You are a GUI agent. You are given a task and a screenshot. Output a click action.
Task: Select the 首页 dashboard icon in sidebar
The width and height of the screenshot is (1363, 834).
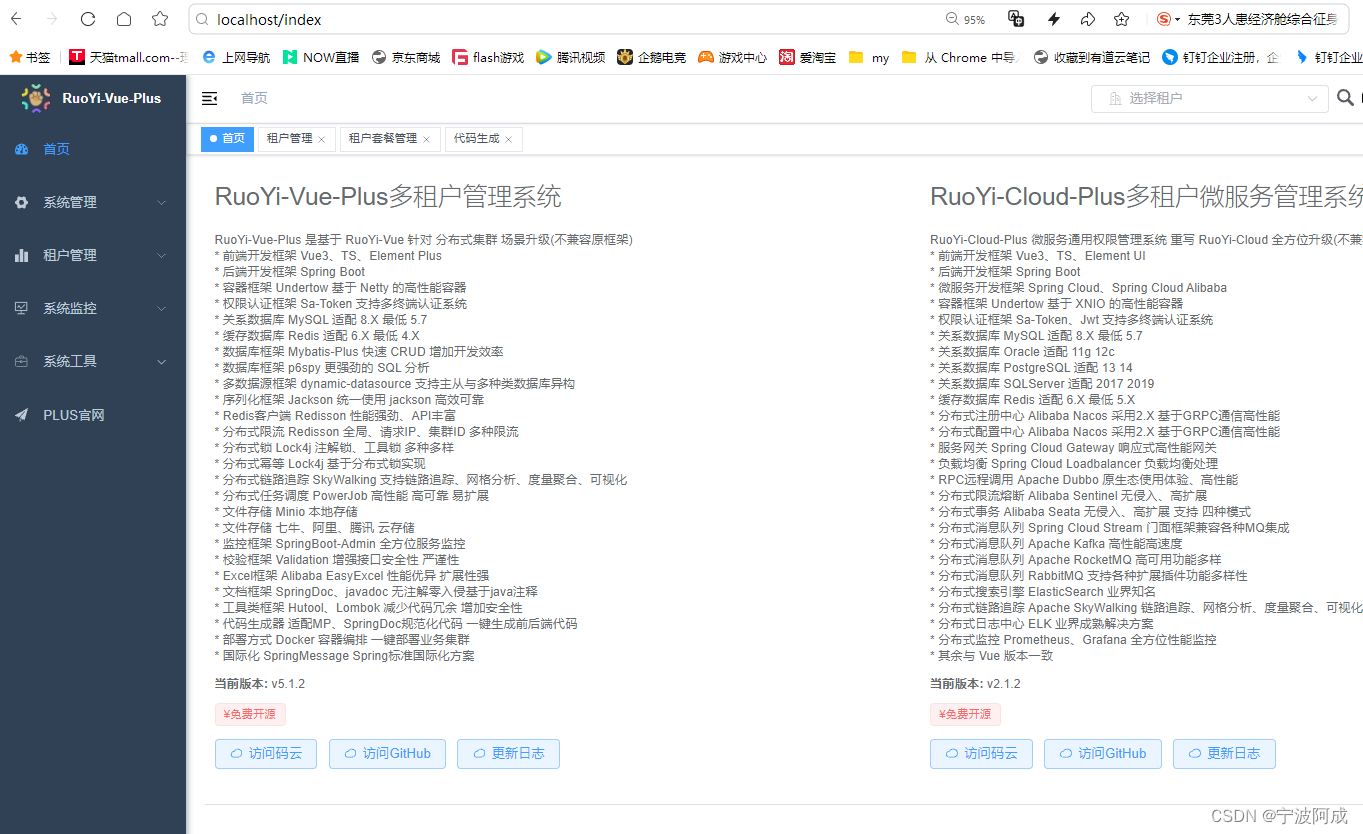[x=22, y=148]
